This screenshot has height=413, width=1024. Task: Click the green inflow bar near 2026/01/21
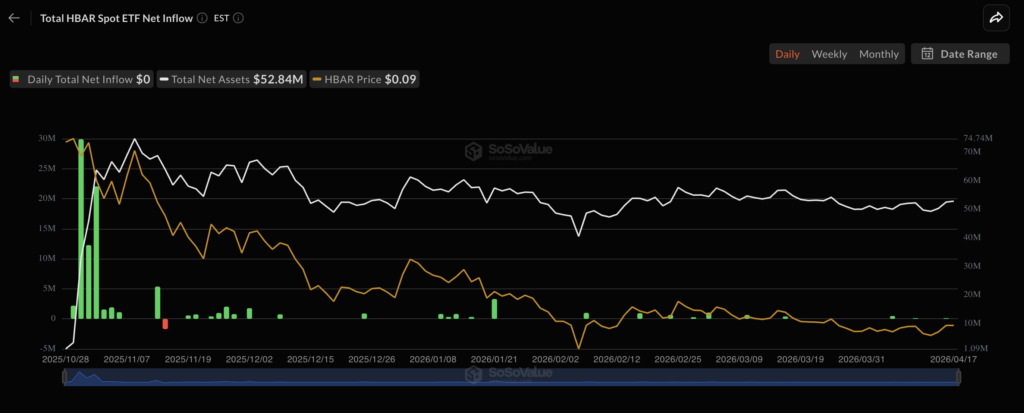click(494, 308)
